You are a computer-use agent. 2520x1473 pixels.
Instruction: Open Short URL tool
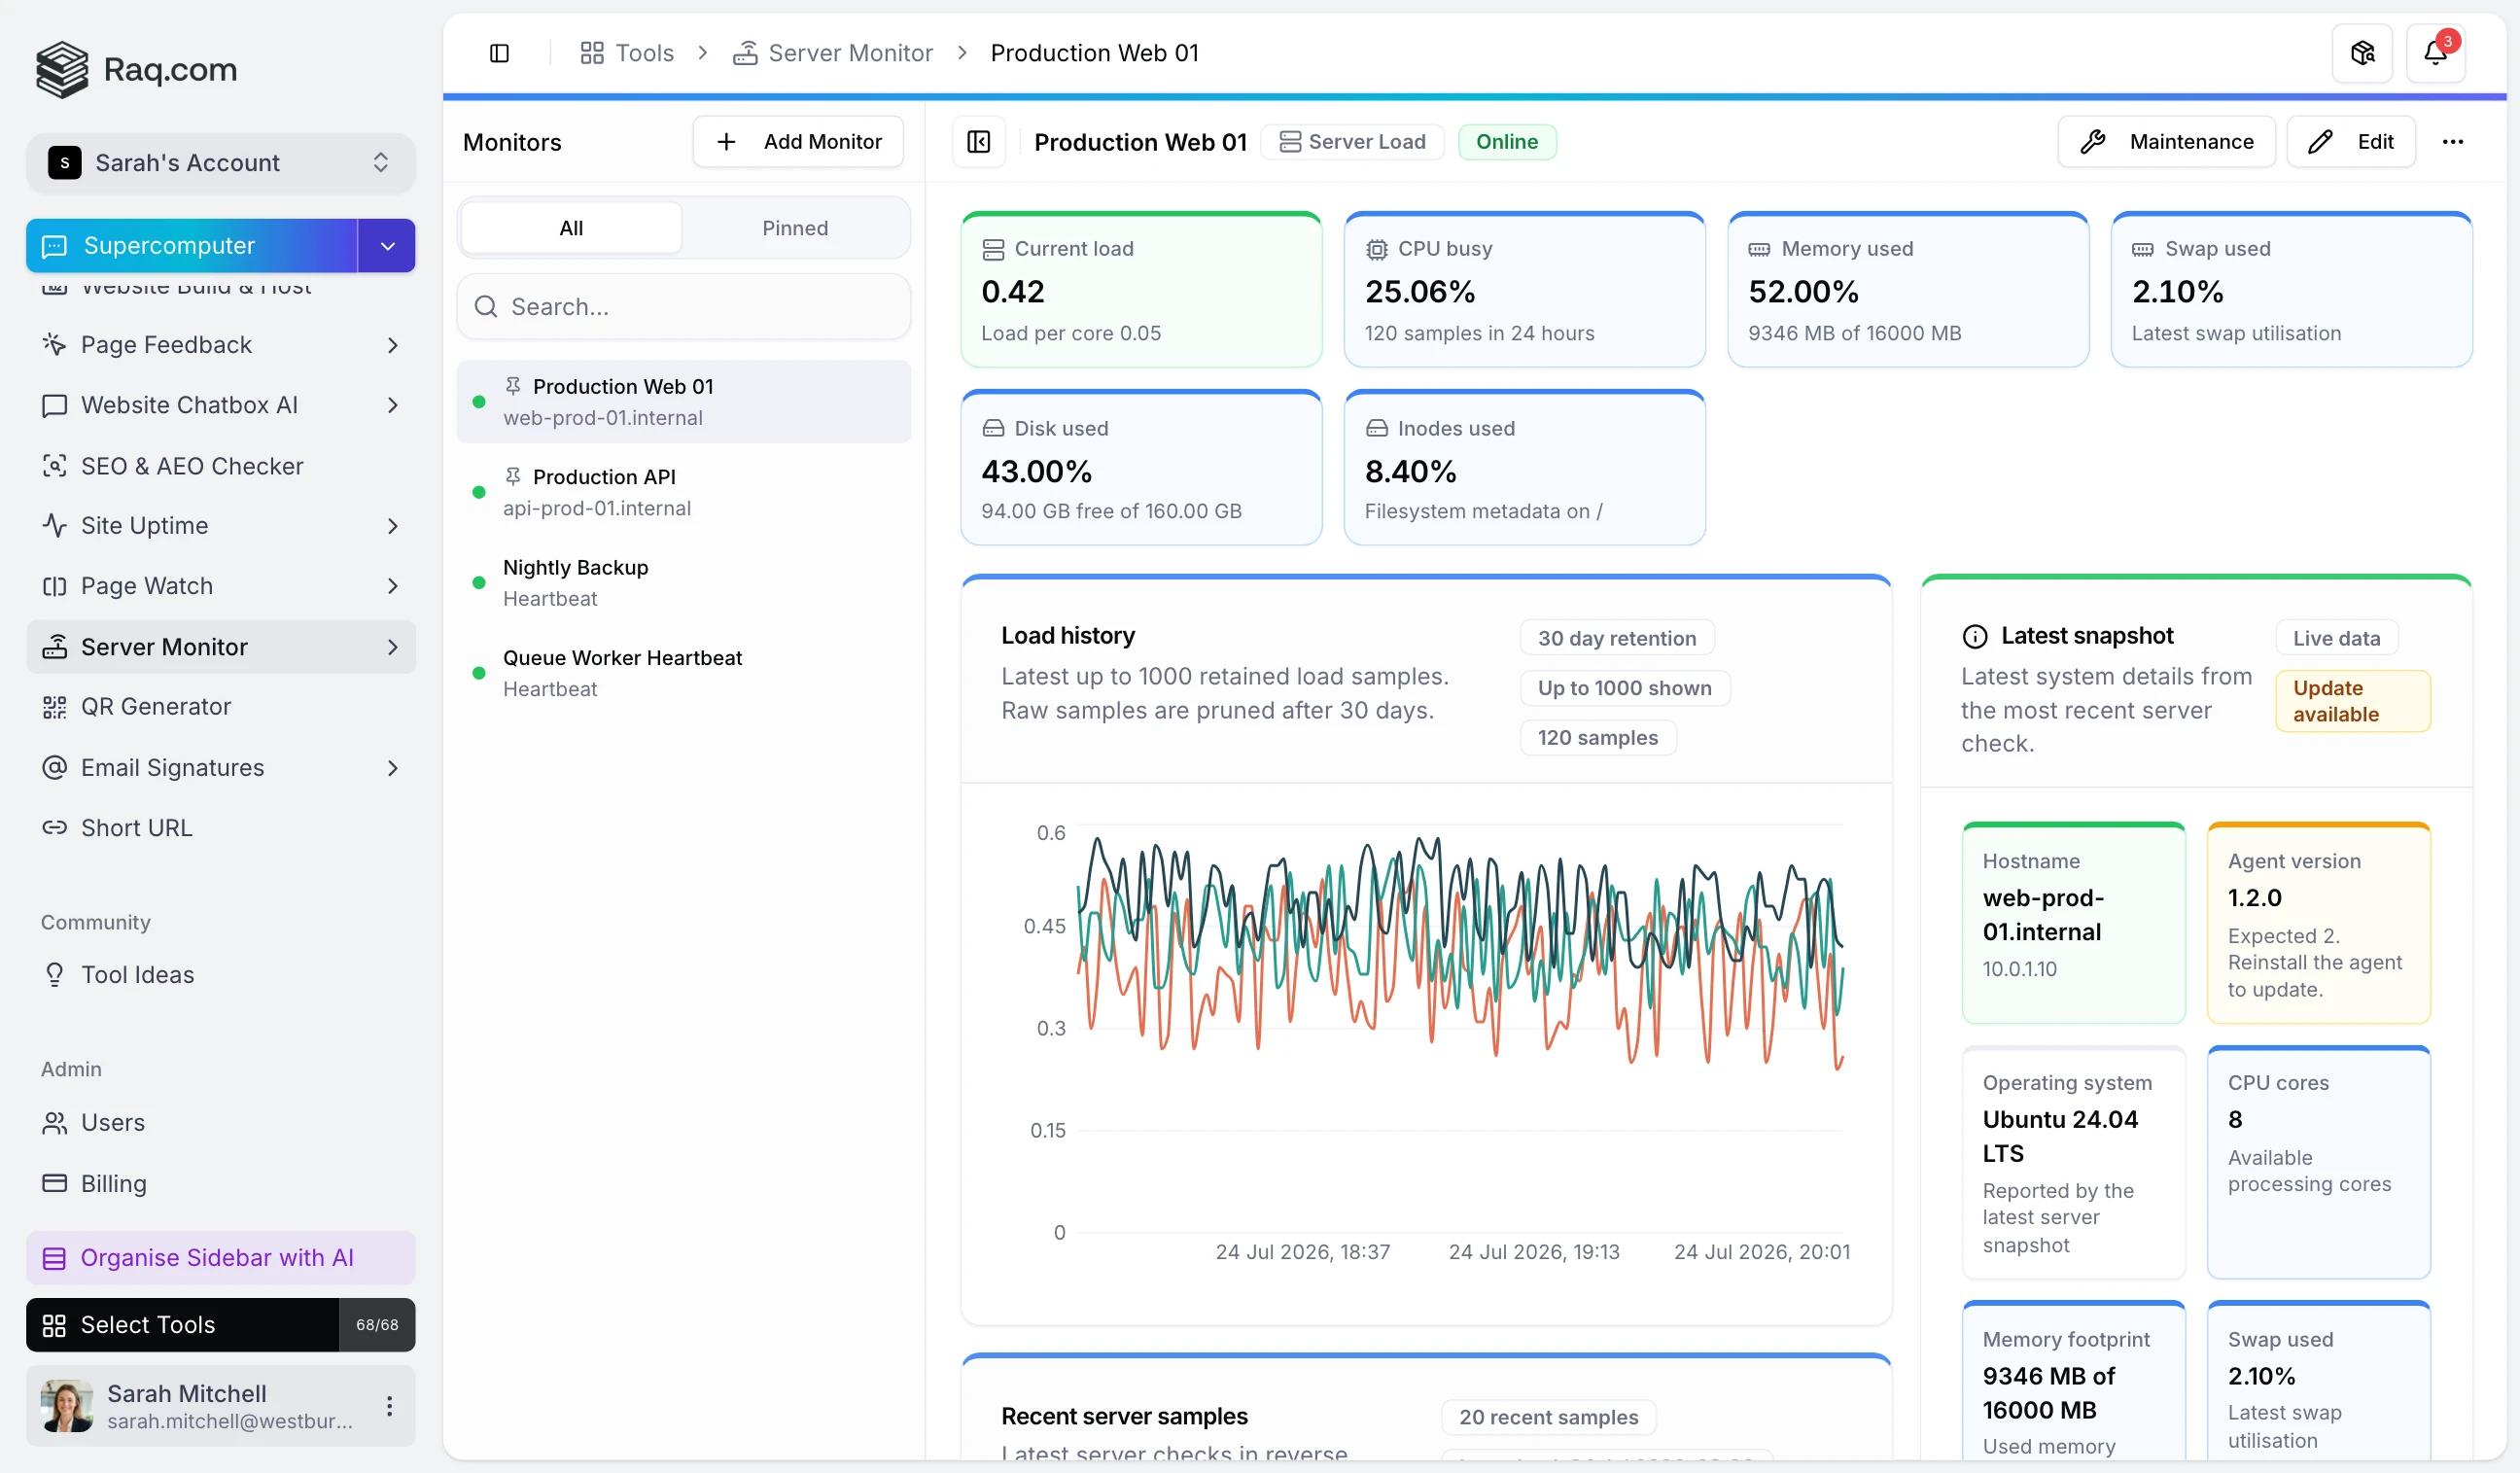(x=220, y=828)
